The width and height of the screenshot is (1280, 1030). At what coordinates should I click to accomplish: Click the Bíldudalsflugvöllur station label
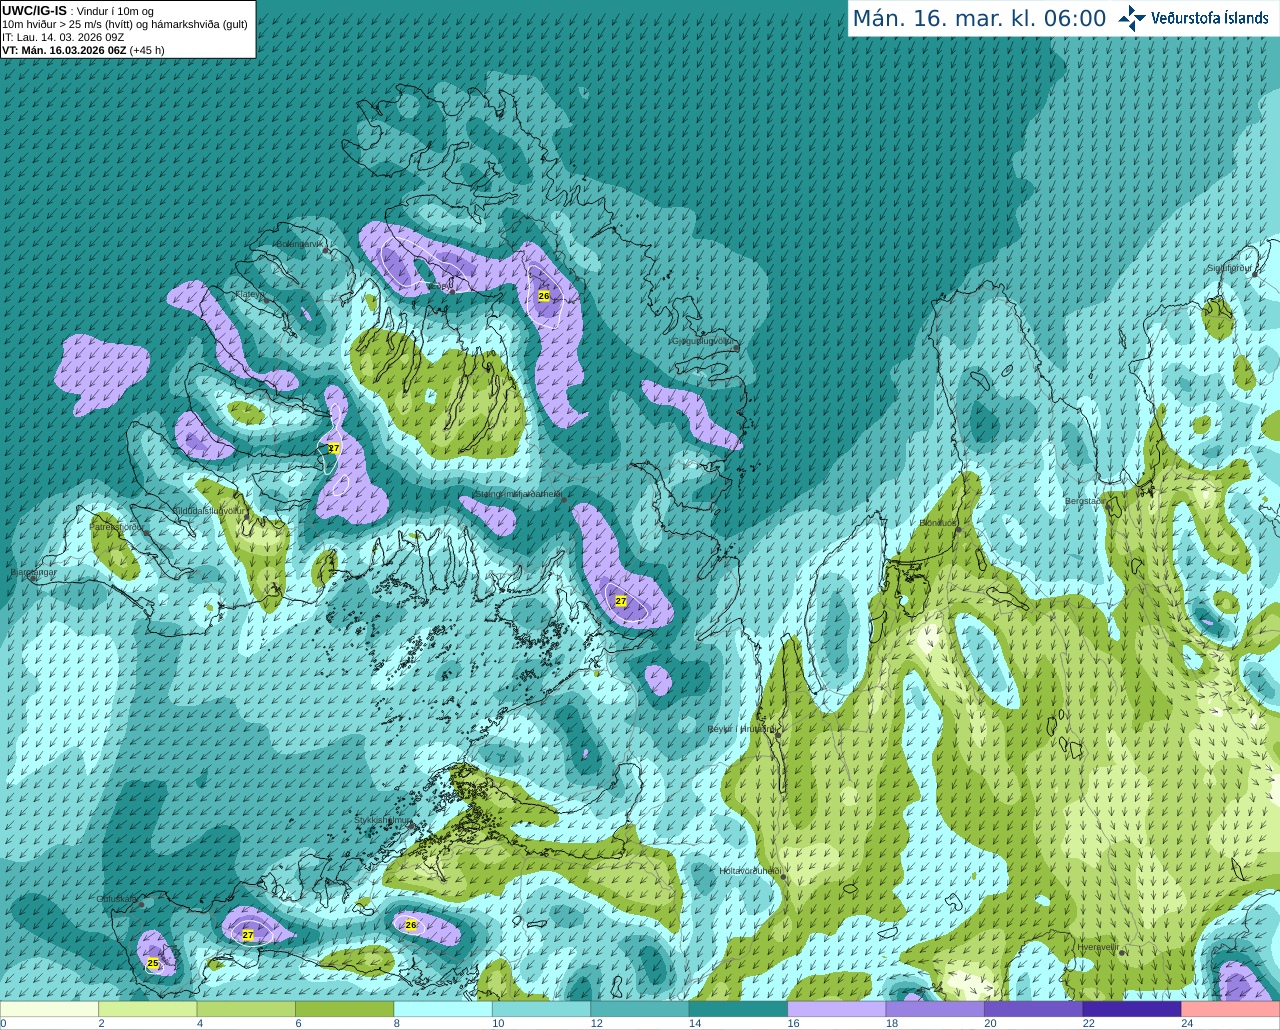[208, 510]
